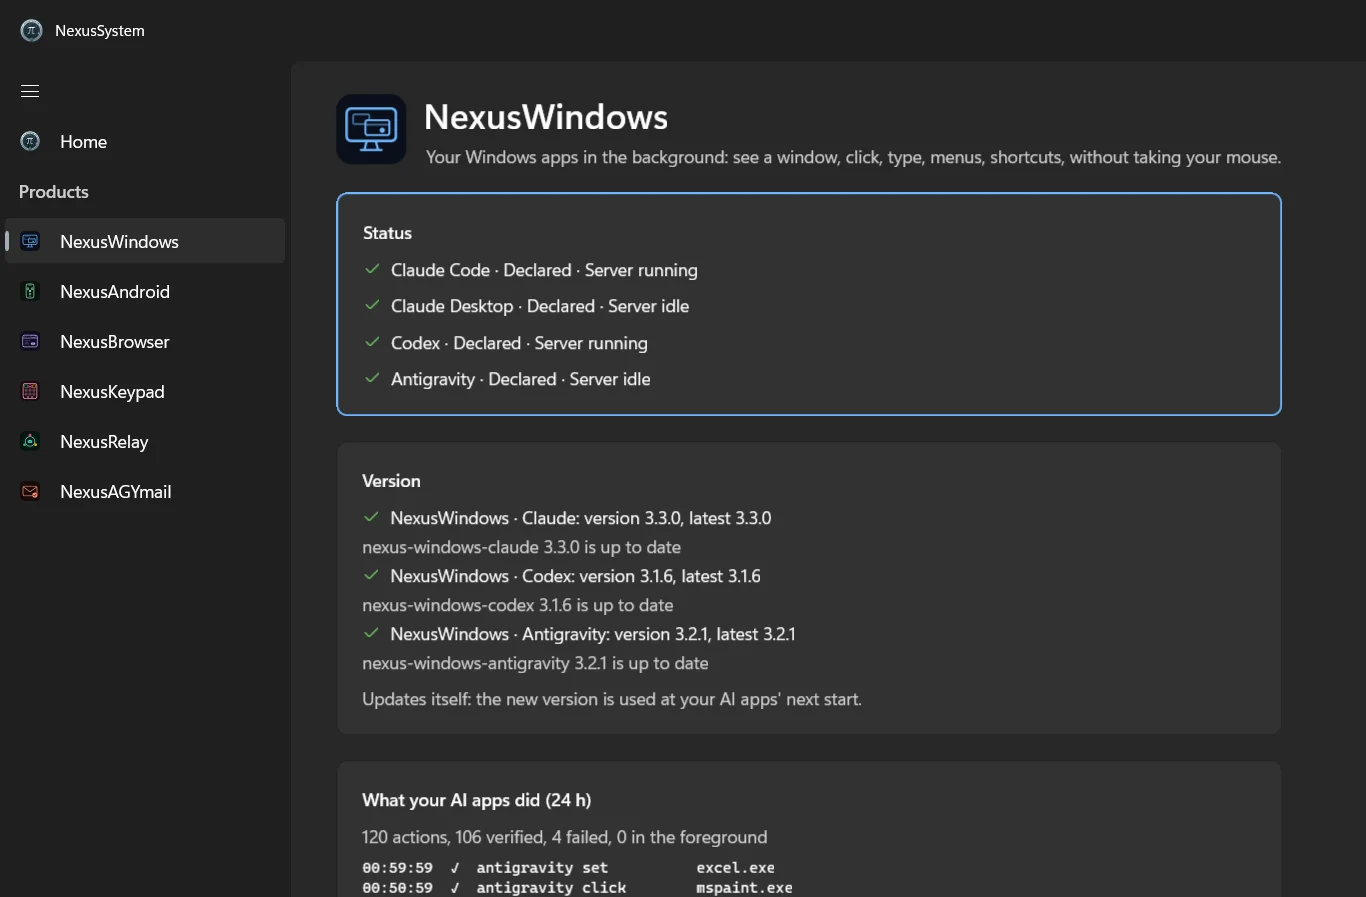Click the checkmark beside Claude version 3.3.0
Viewport: 1366px width, 897px height.
(x=371, y=517)
